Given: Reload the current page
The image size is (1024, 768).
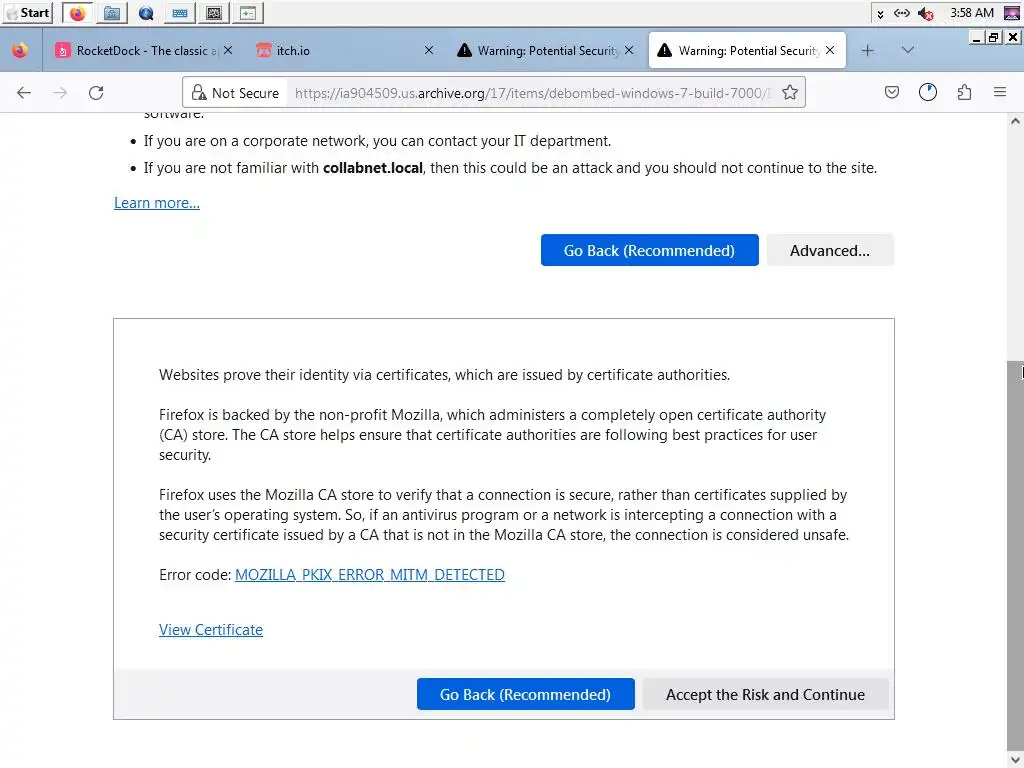Looking at the screenshot, I should 97,93.
